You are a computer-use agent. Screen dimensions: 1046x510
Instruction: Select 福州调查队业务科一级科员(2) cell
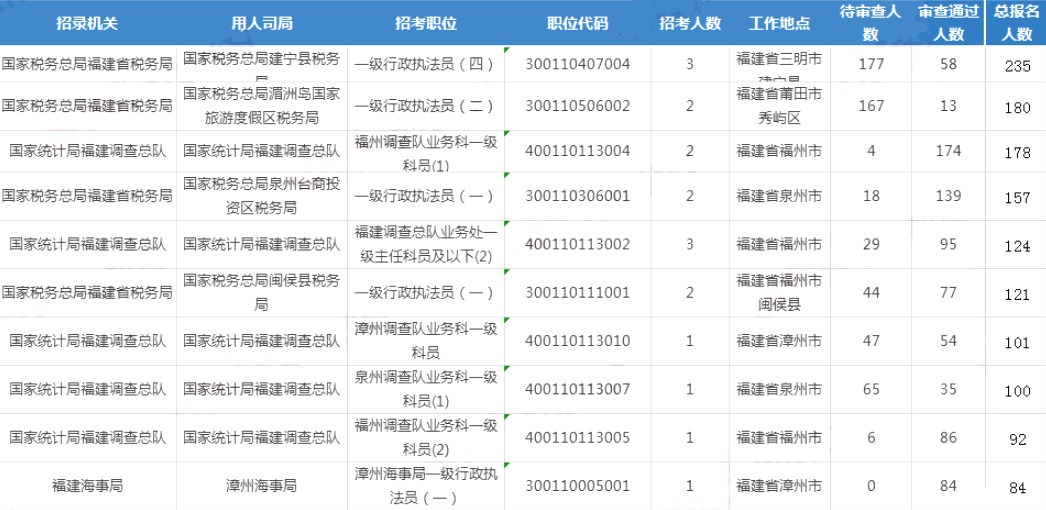(x=426, y=438)
